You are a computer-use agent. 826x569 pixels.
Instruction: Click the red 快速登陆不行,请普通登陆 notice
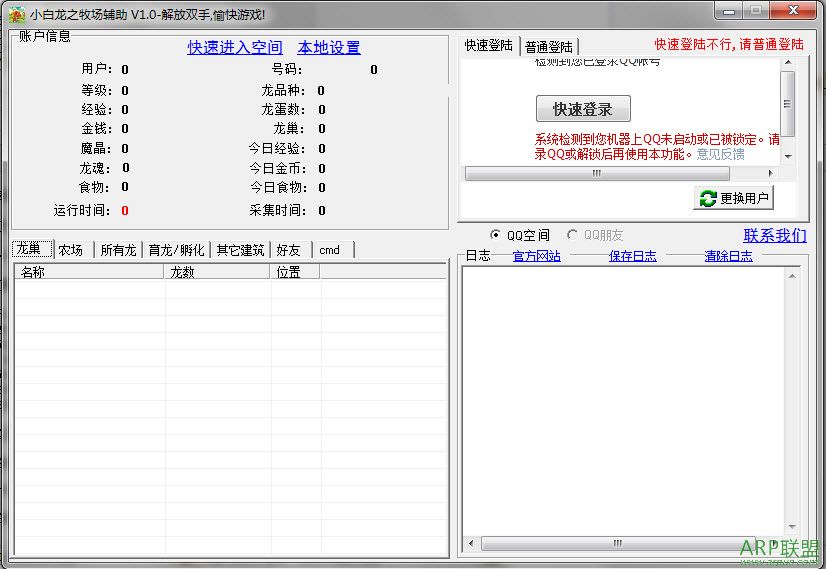(729, 44)
